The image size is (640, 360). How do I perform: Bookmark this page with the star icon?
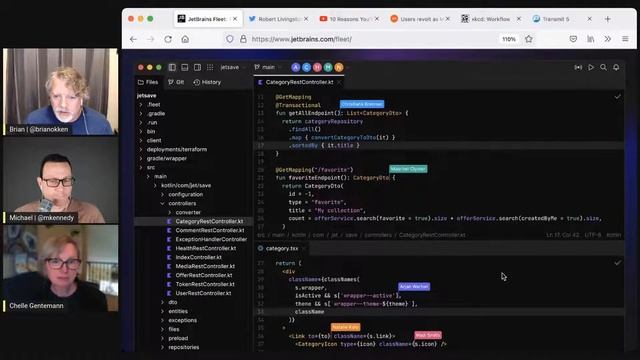pos(529,39)
